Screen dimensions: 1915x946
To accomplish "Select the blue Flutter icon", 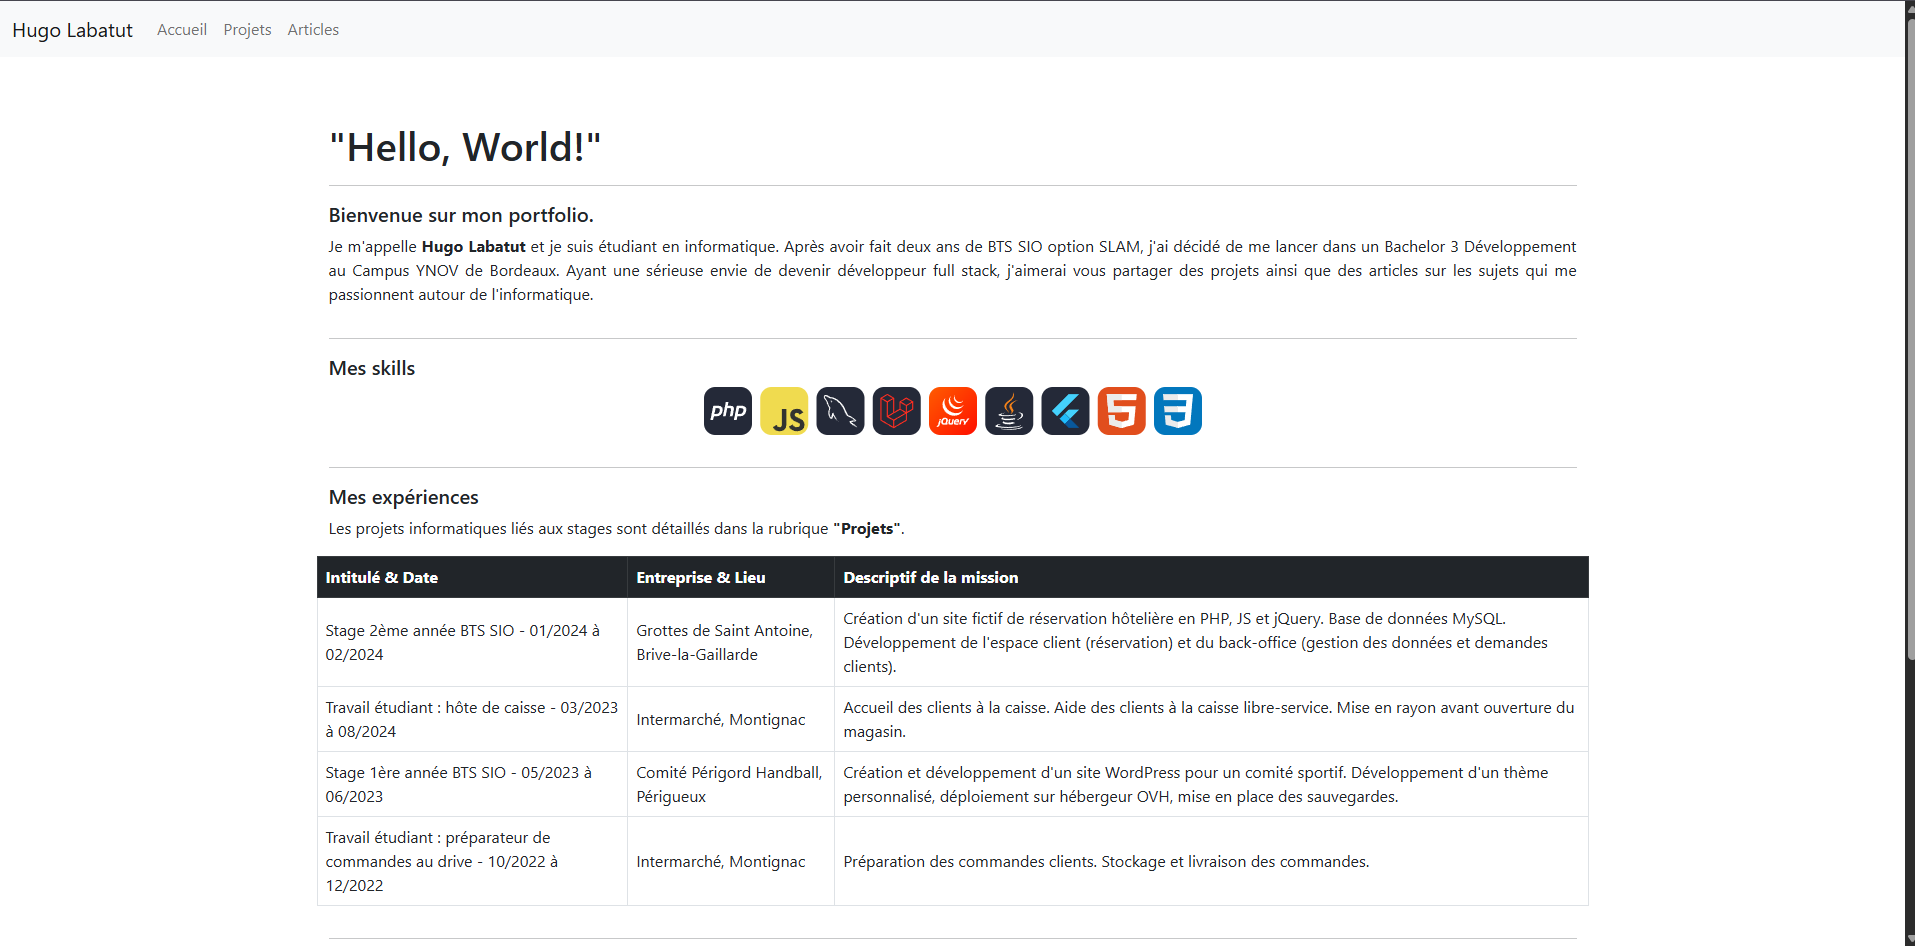I will click(x=1065, y=411).
